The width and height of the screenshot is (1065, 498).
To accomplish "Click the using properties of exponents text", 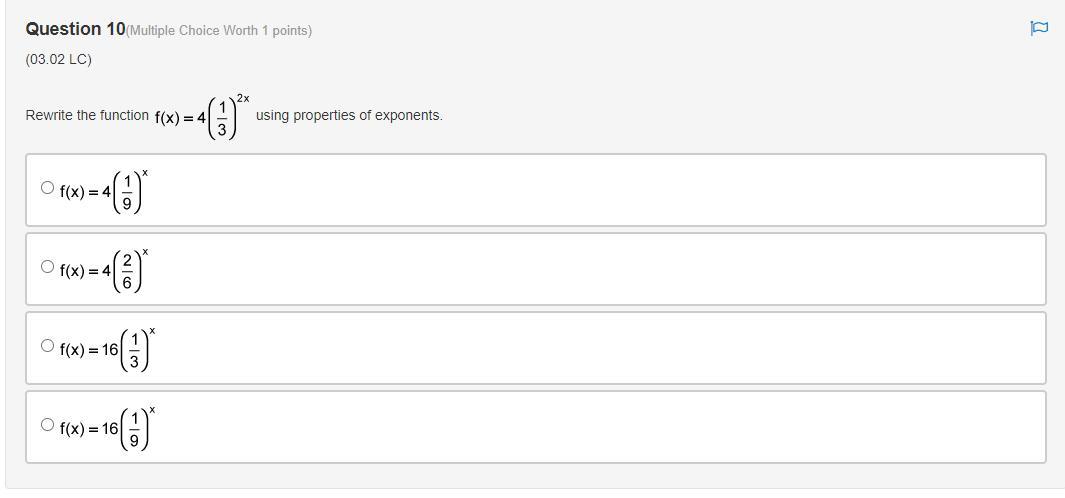I will click(x=349, y=115).
